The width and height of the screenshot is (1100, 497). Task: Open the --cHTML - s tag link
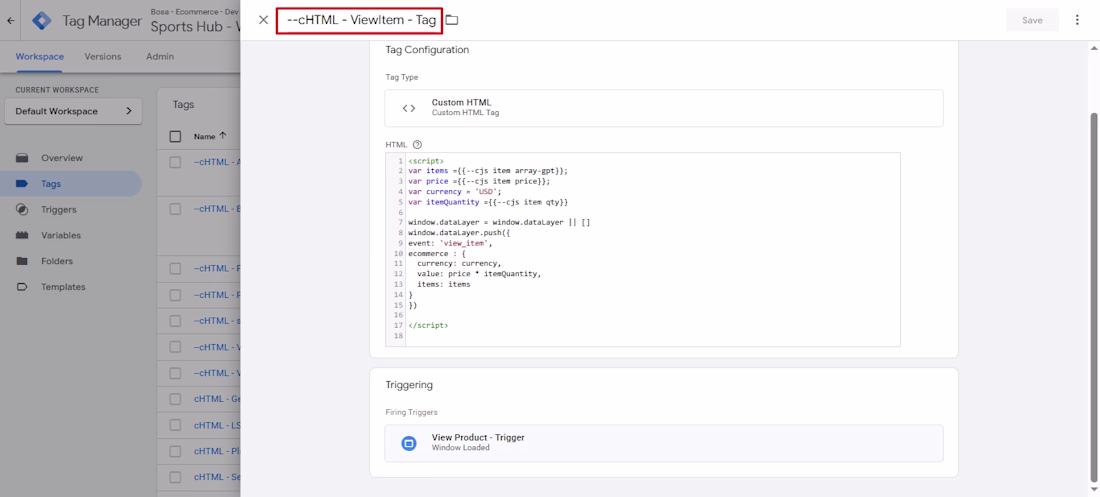217,321
